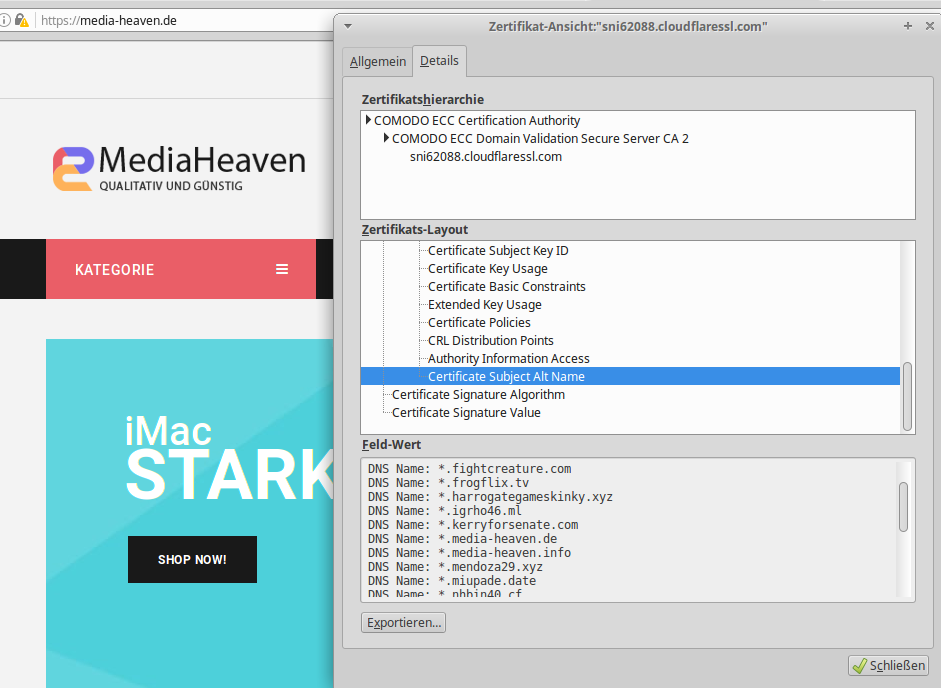
Task: Select Certificate Signature Algorithm field
Action: 478,395
